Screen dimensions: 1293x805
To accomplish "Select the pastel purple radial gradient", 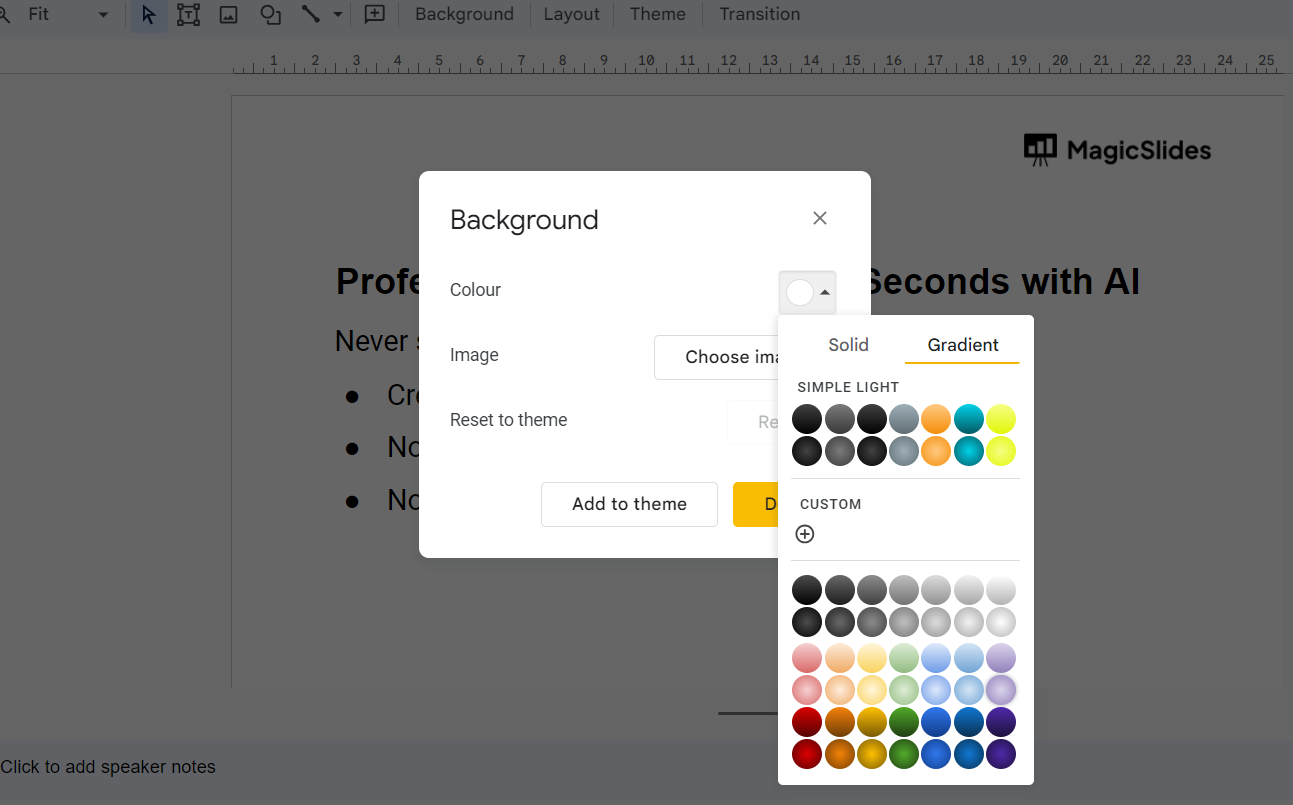I will [x=1001, y=690].
